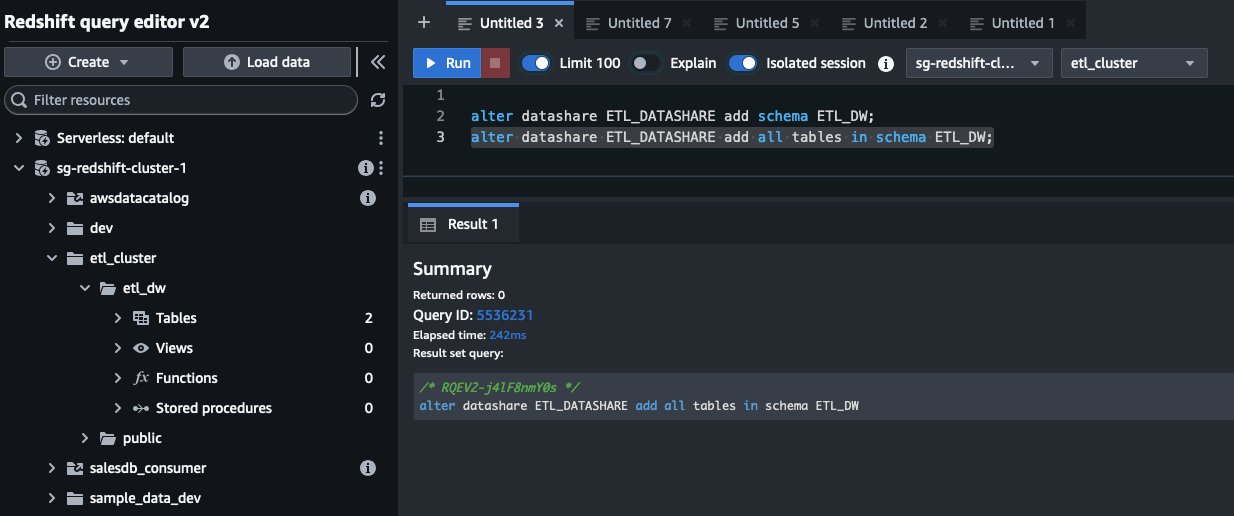Screen dimensions: 1234x516
Task: Expand the Serverless: default node
Action: point(19,138)
